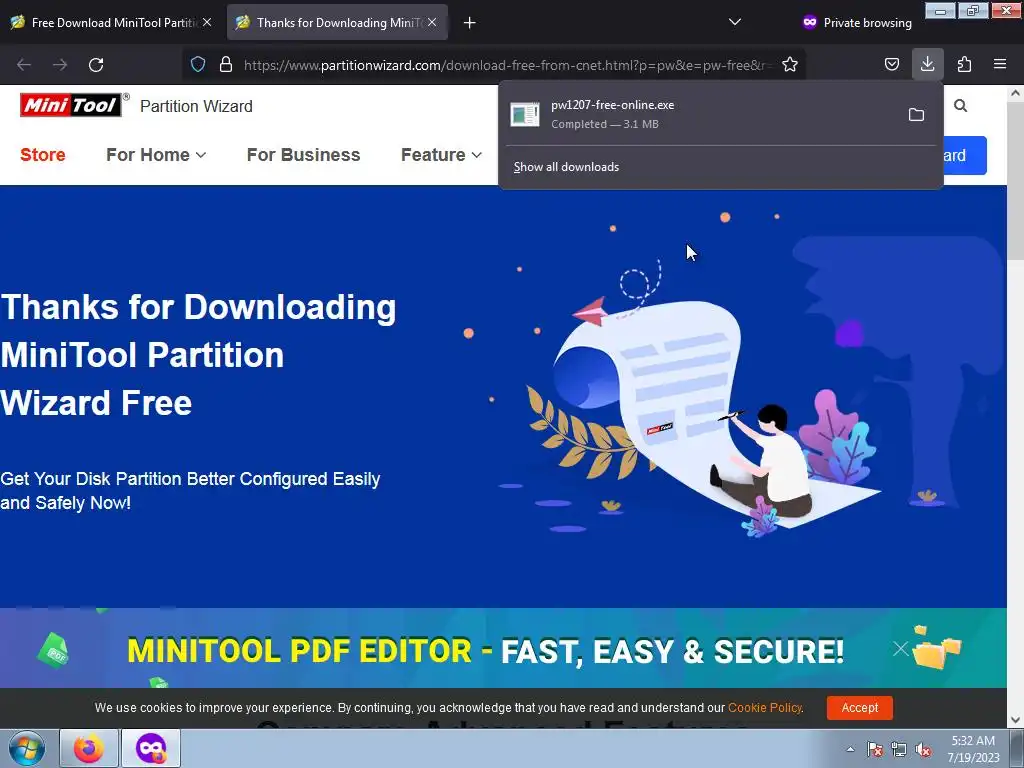
Task: Open the Cookie Policy link
Action: pyautogui.click(x=765, y=708)
